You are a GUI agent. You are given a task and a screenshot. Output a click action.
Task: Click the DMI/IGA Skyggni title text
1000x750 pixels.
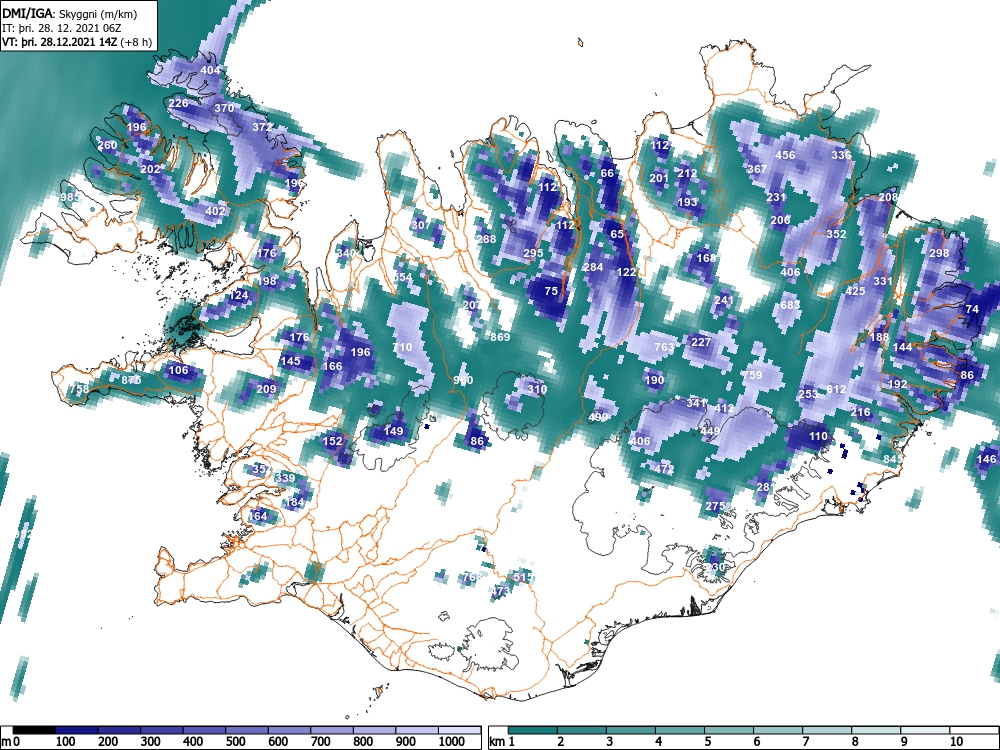point(70,13)
